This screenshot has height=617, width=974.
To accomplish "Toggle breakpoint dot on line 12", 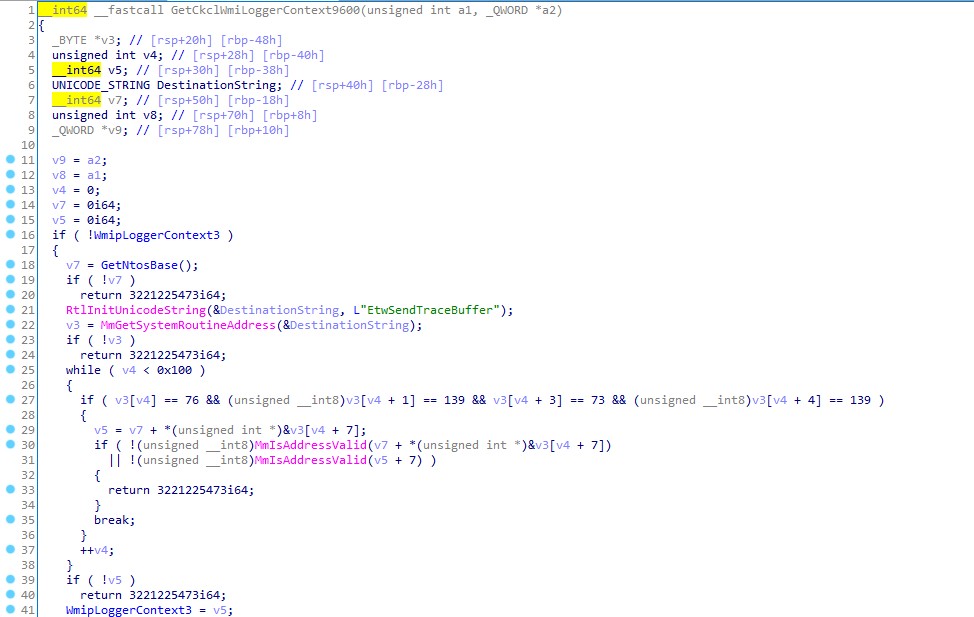I will pos(10,174).
